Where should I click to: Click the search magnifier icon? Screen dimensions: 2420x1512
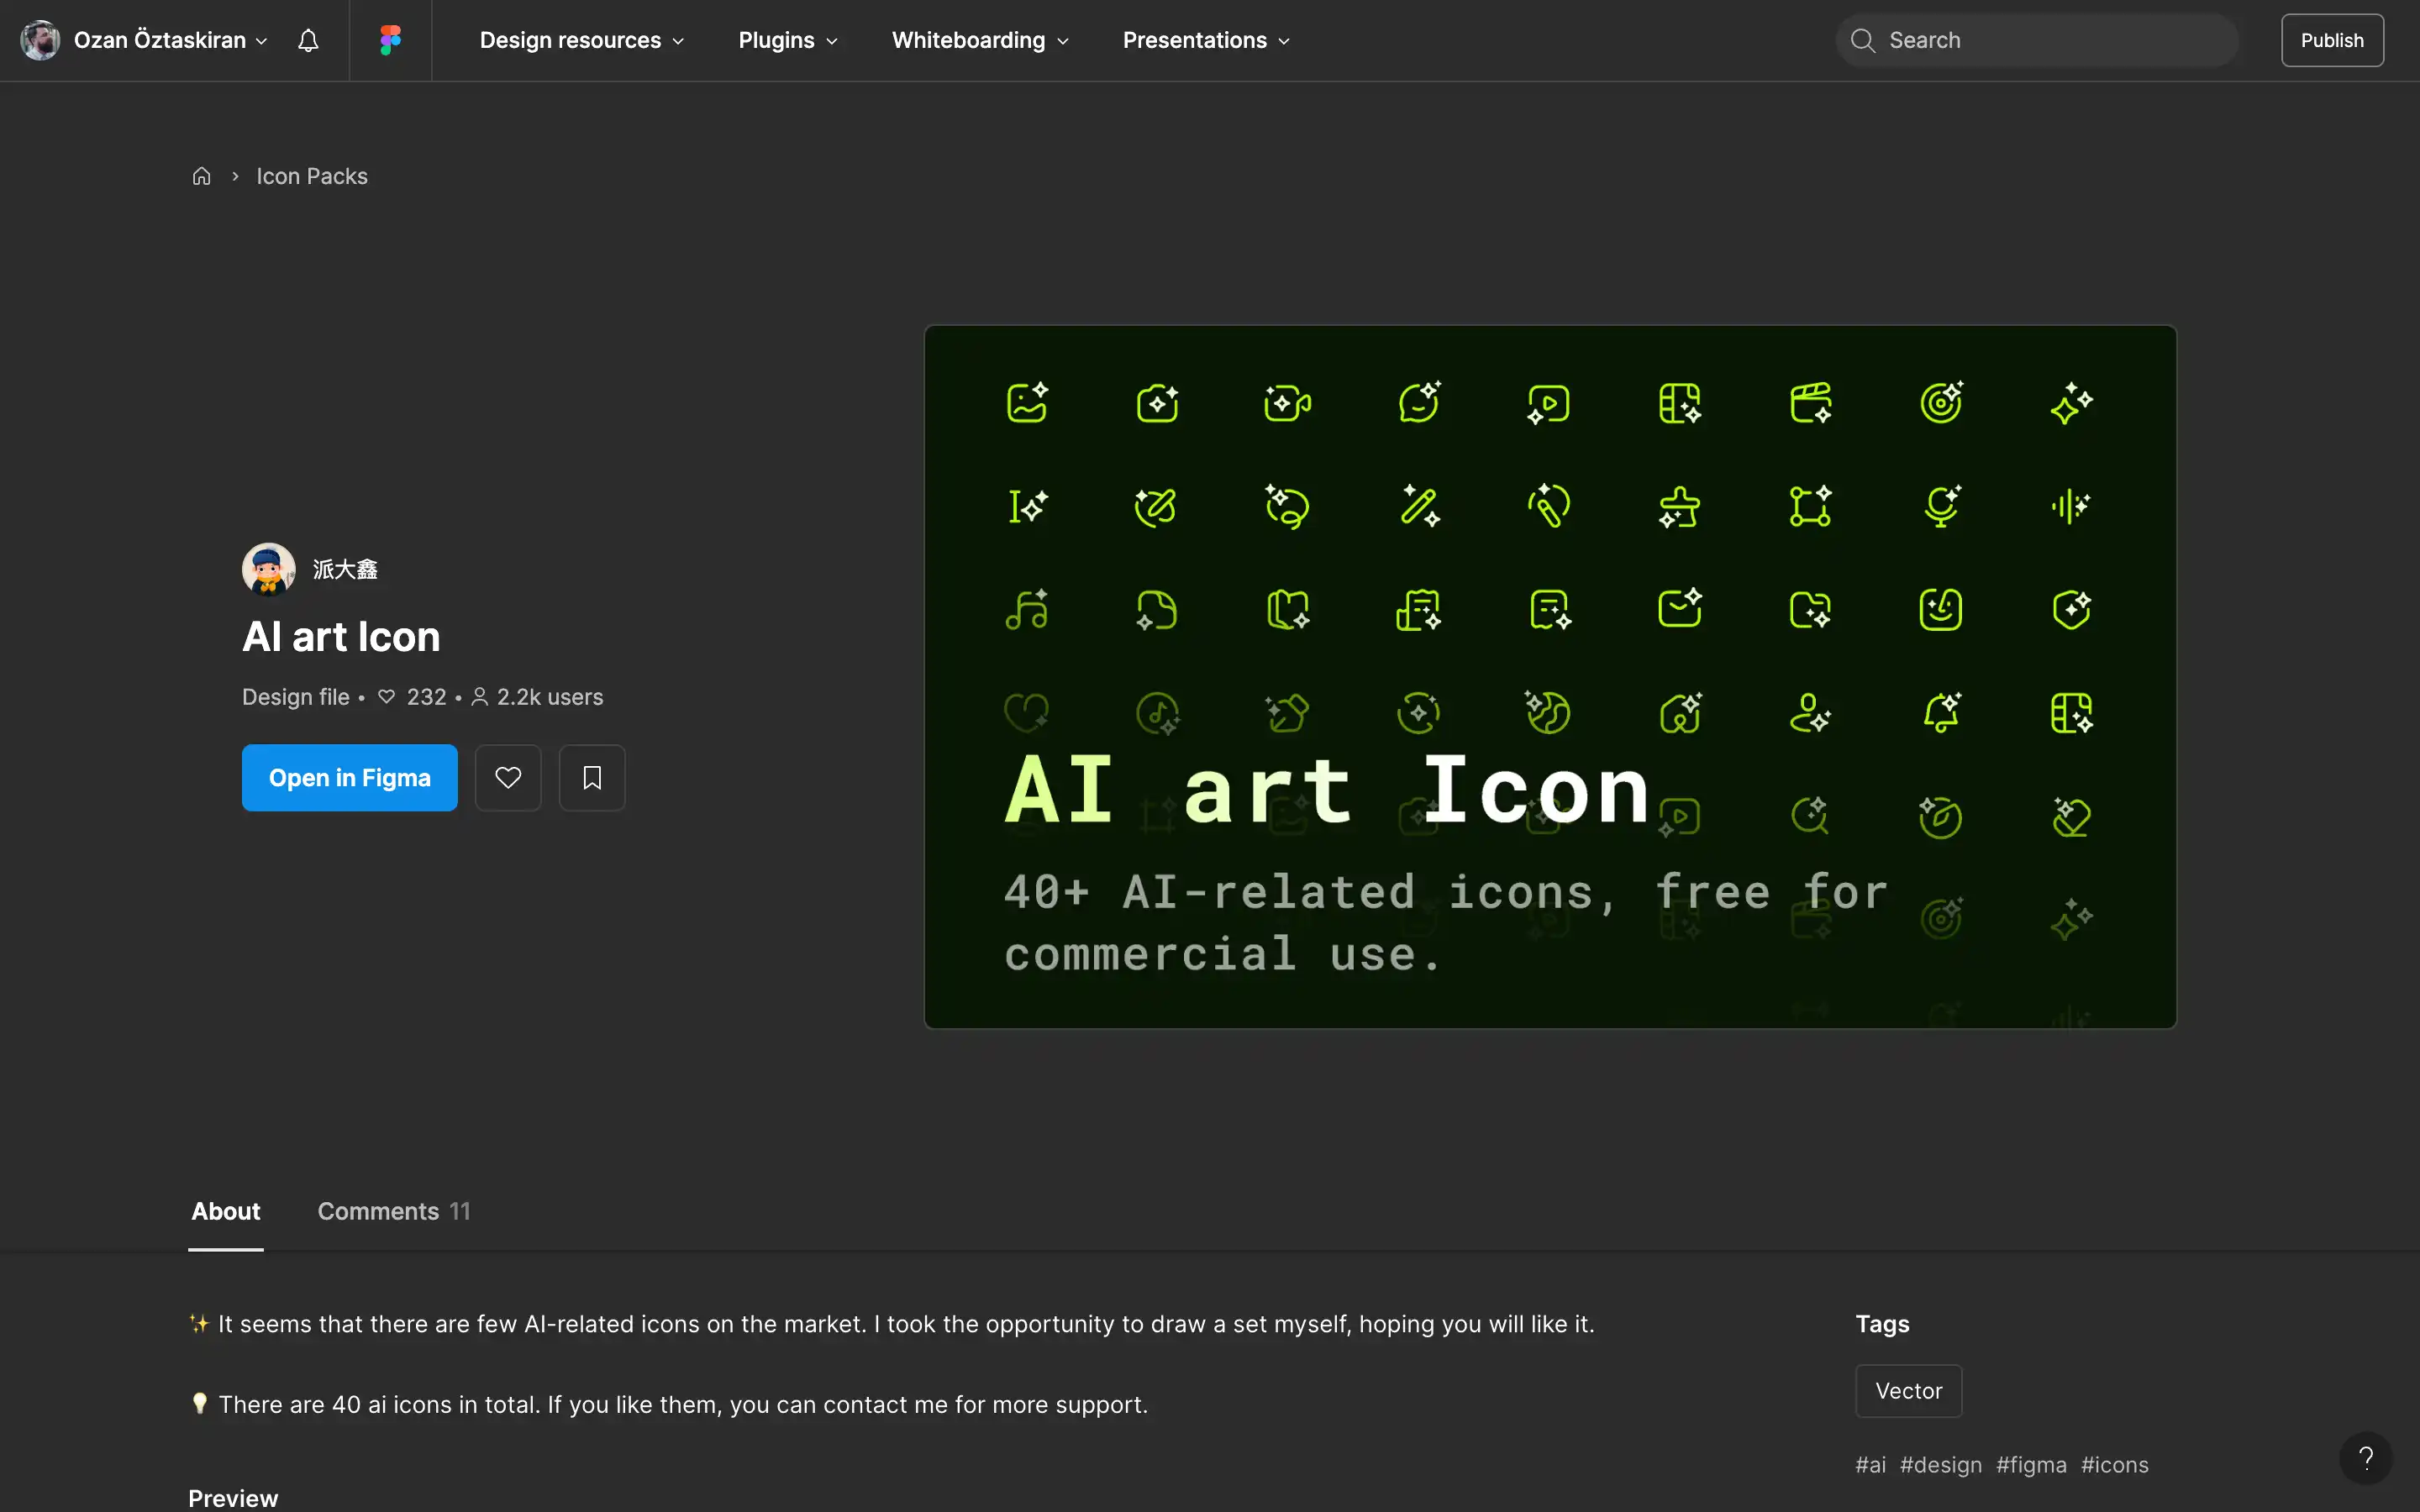[1862, 40]
